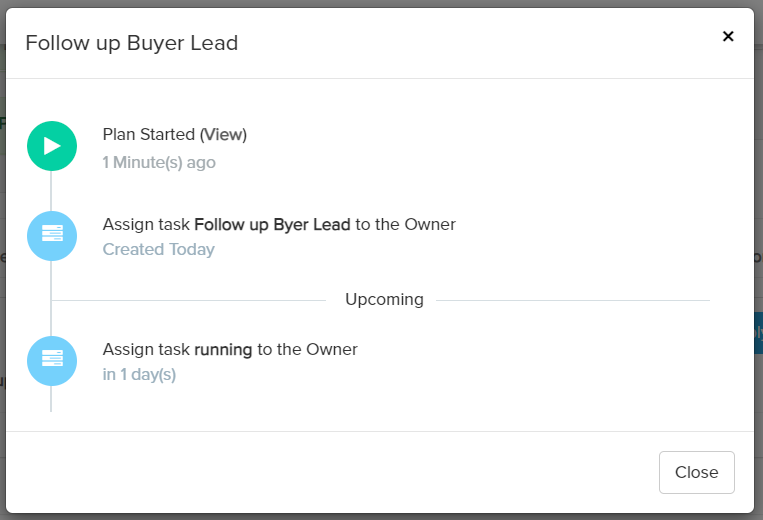Click the 'in 1 day(s)' schedule text
Image resolution: width=763 pixels, height=520 pixels.
[139, 375]
